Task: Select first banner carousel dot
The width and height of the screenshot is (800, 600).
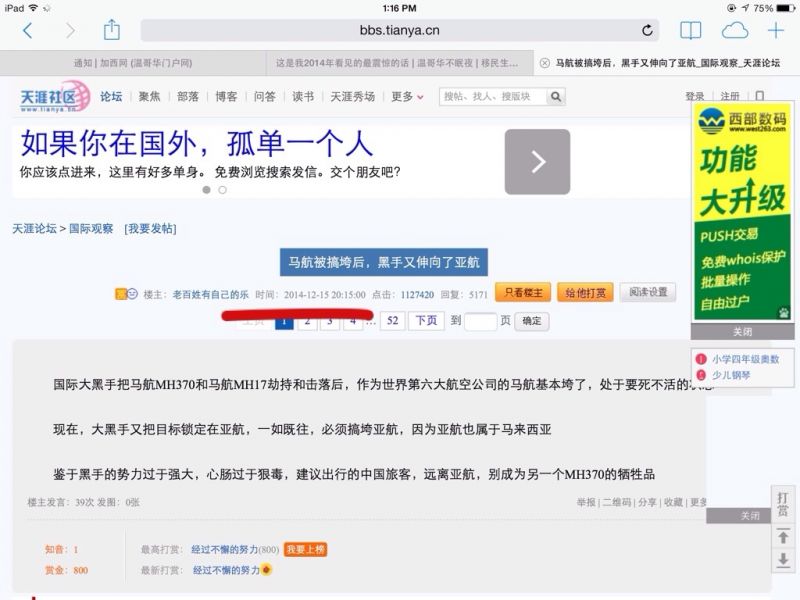Action: point(207,190)
